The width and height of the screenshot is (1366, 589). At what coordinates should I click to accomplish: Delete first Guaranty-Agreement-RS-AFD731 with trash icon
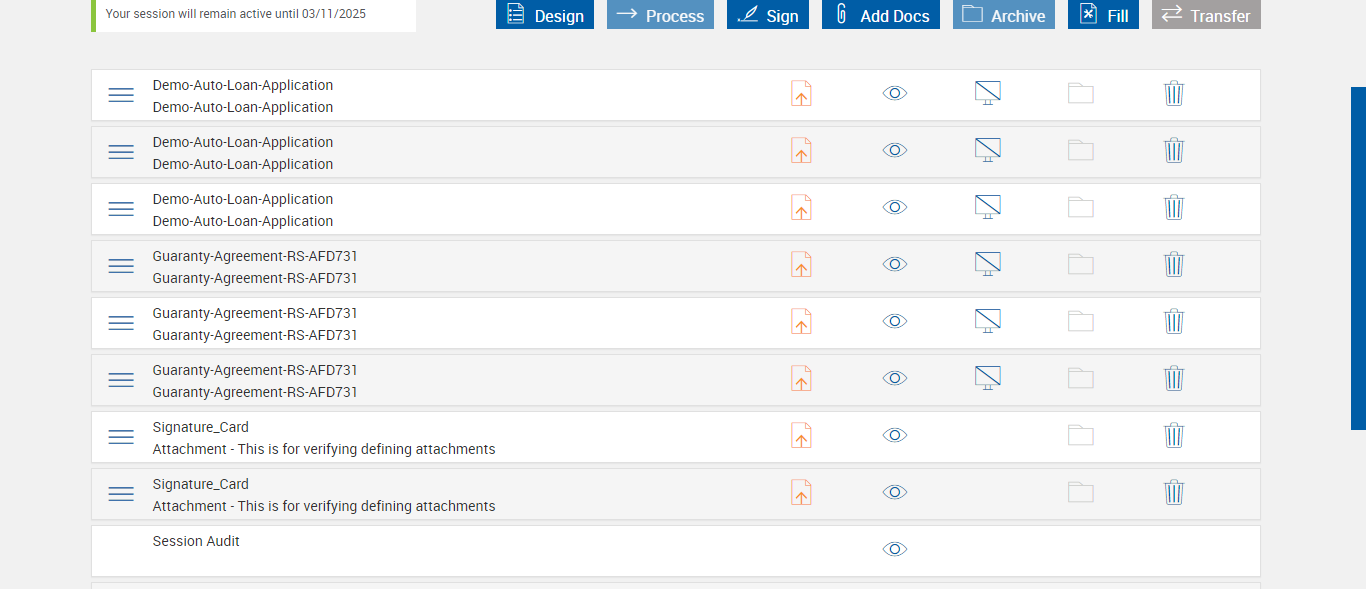1174,264
